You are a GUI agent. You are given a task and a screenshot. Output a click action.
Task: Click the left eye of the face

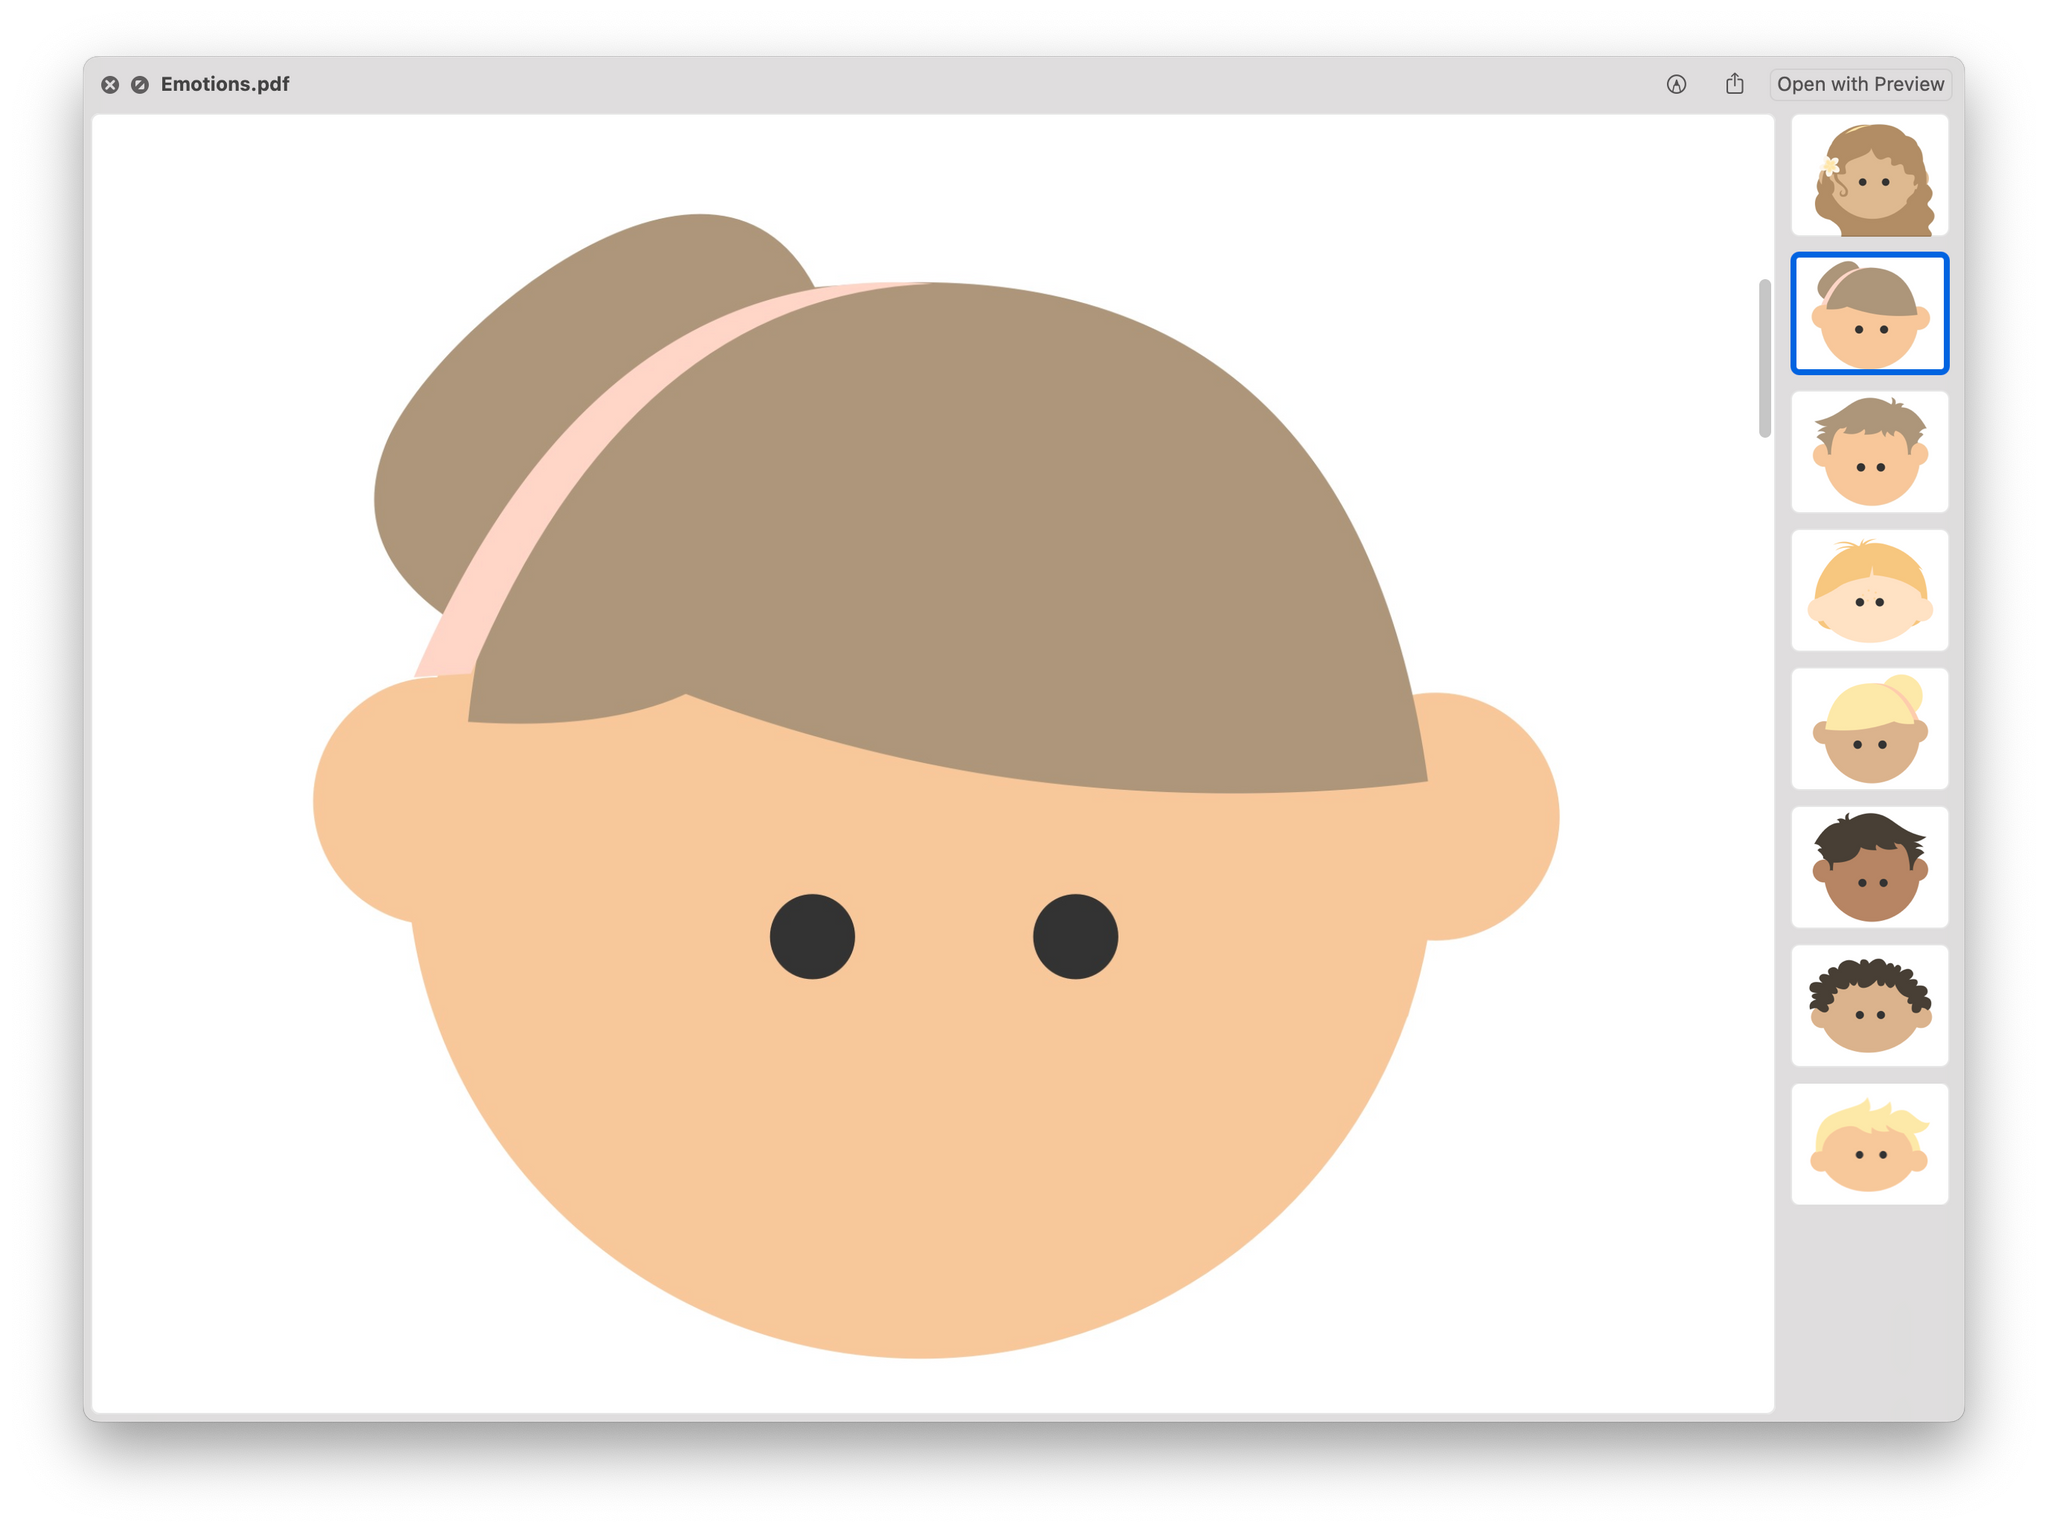pos(812,937)
